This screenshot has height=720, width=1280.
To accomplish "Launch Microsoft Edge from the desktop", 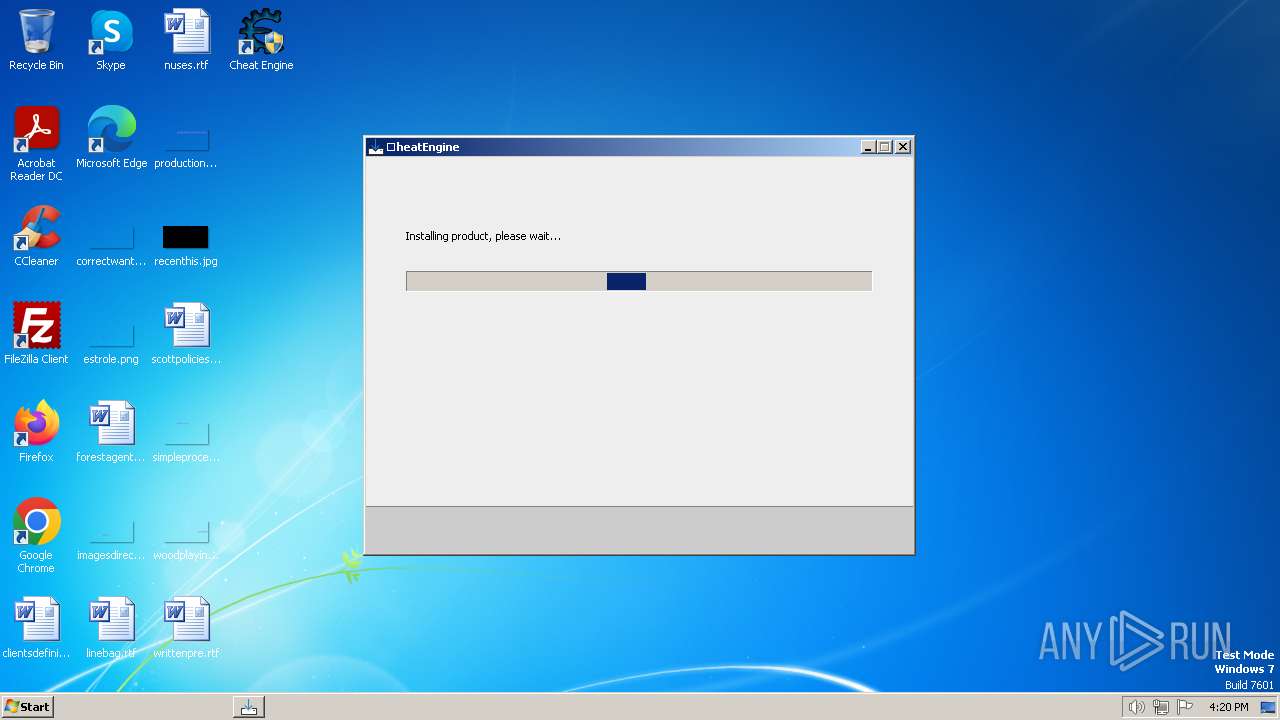I will 111,138.
